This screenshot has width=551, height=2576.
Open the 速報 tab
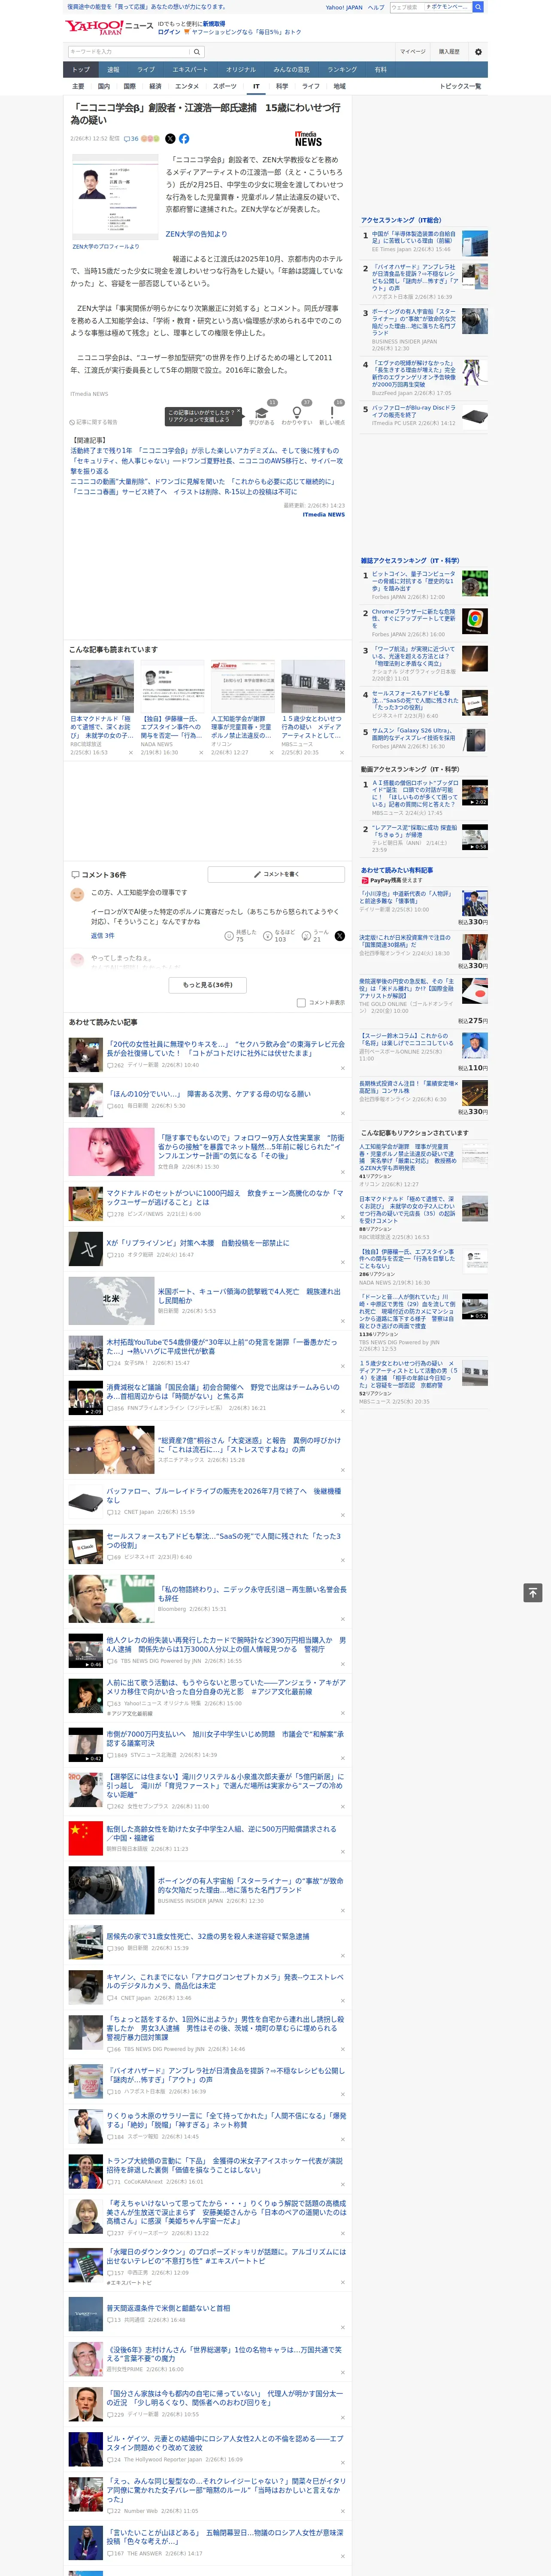[x=113, y=70]
